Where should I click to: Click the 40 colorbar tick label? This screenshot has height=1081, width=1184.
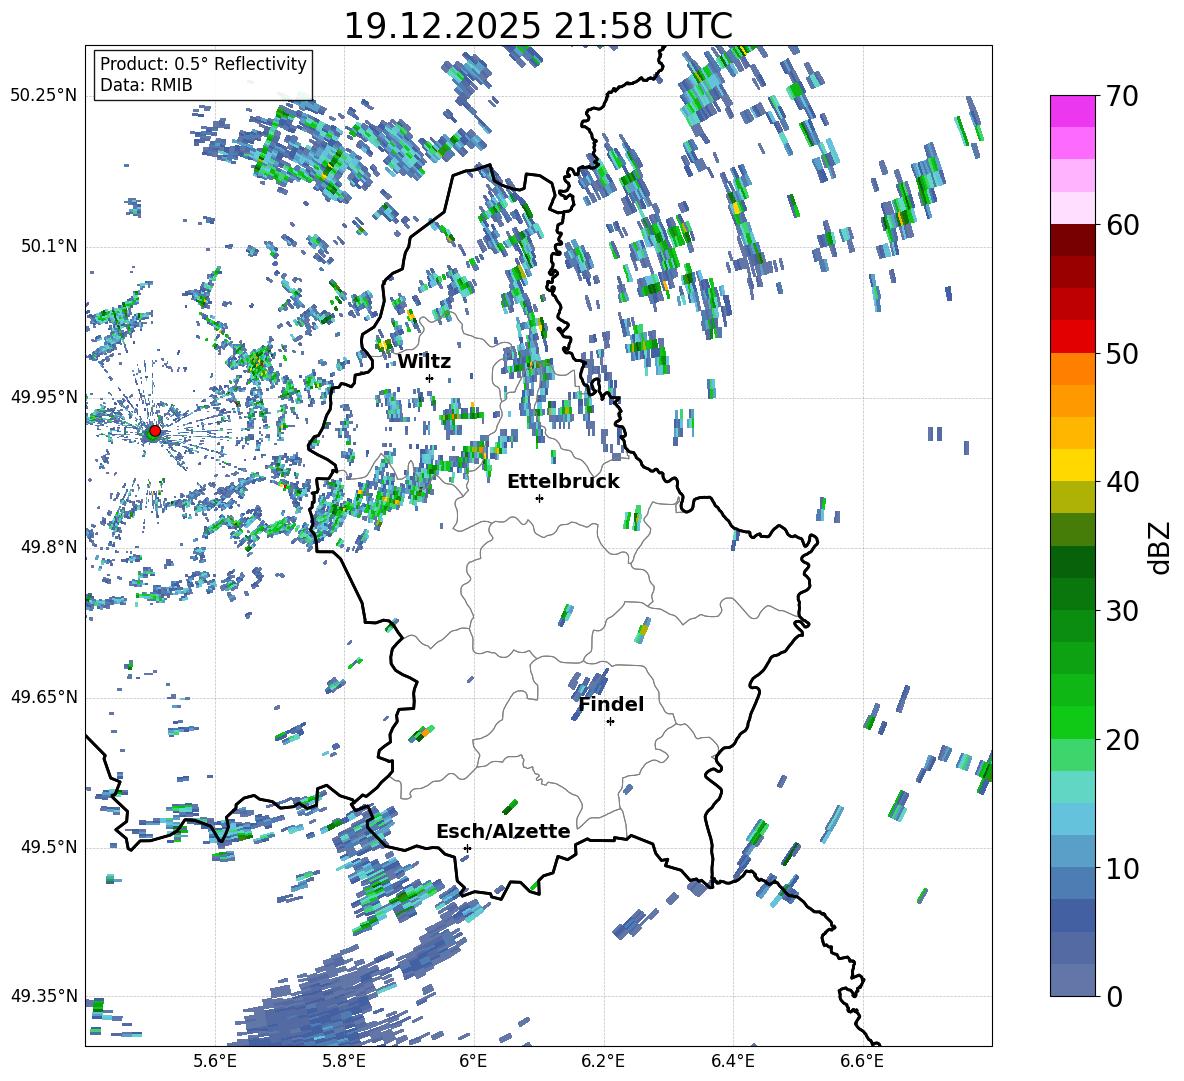click(x=1122, y=482)
